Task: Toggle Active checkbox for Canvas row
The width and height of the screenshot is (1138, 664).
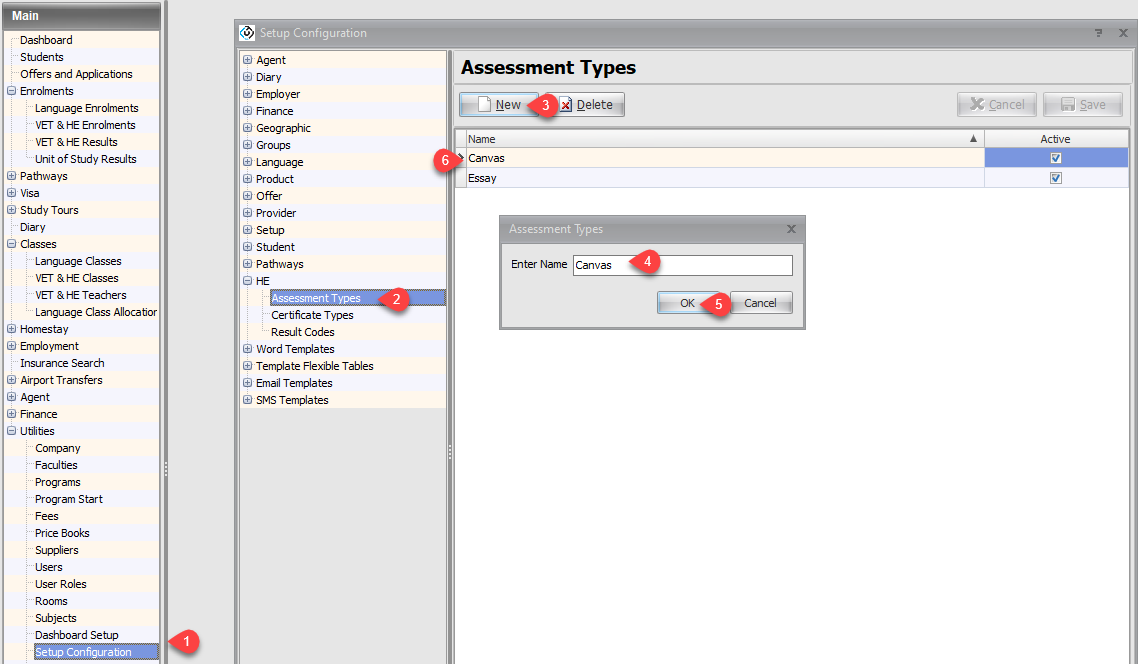Action: point(1055,158)
